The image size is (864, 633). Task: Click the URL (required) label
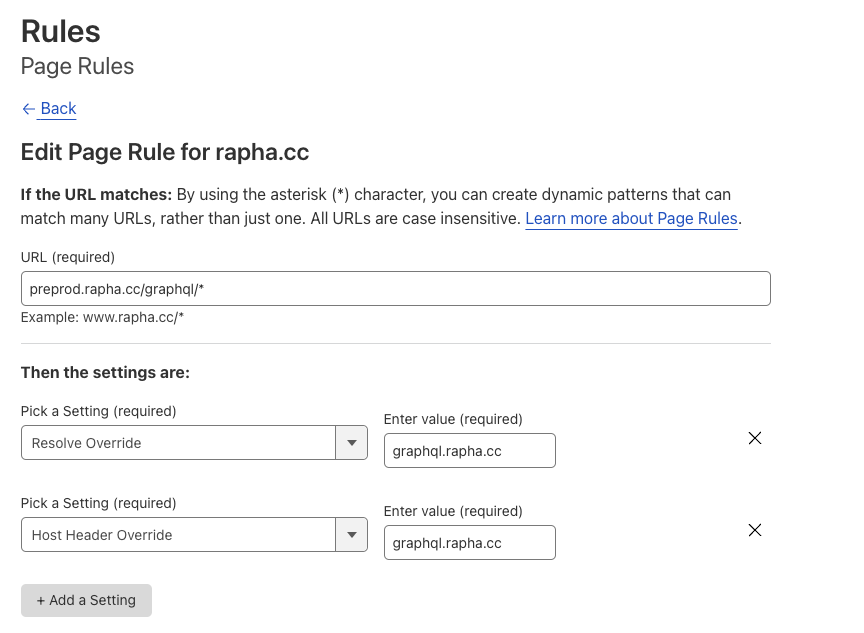pyautogui.click(x=68, y=257)
